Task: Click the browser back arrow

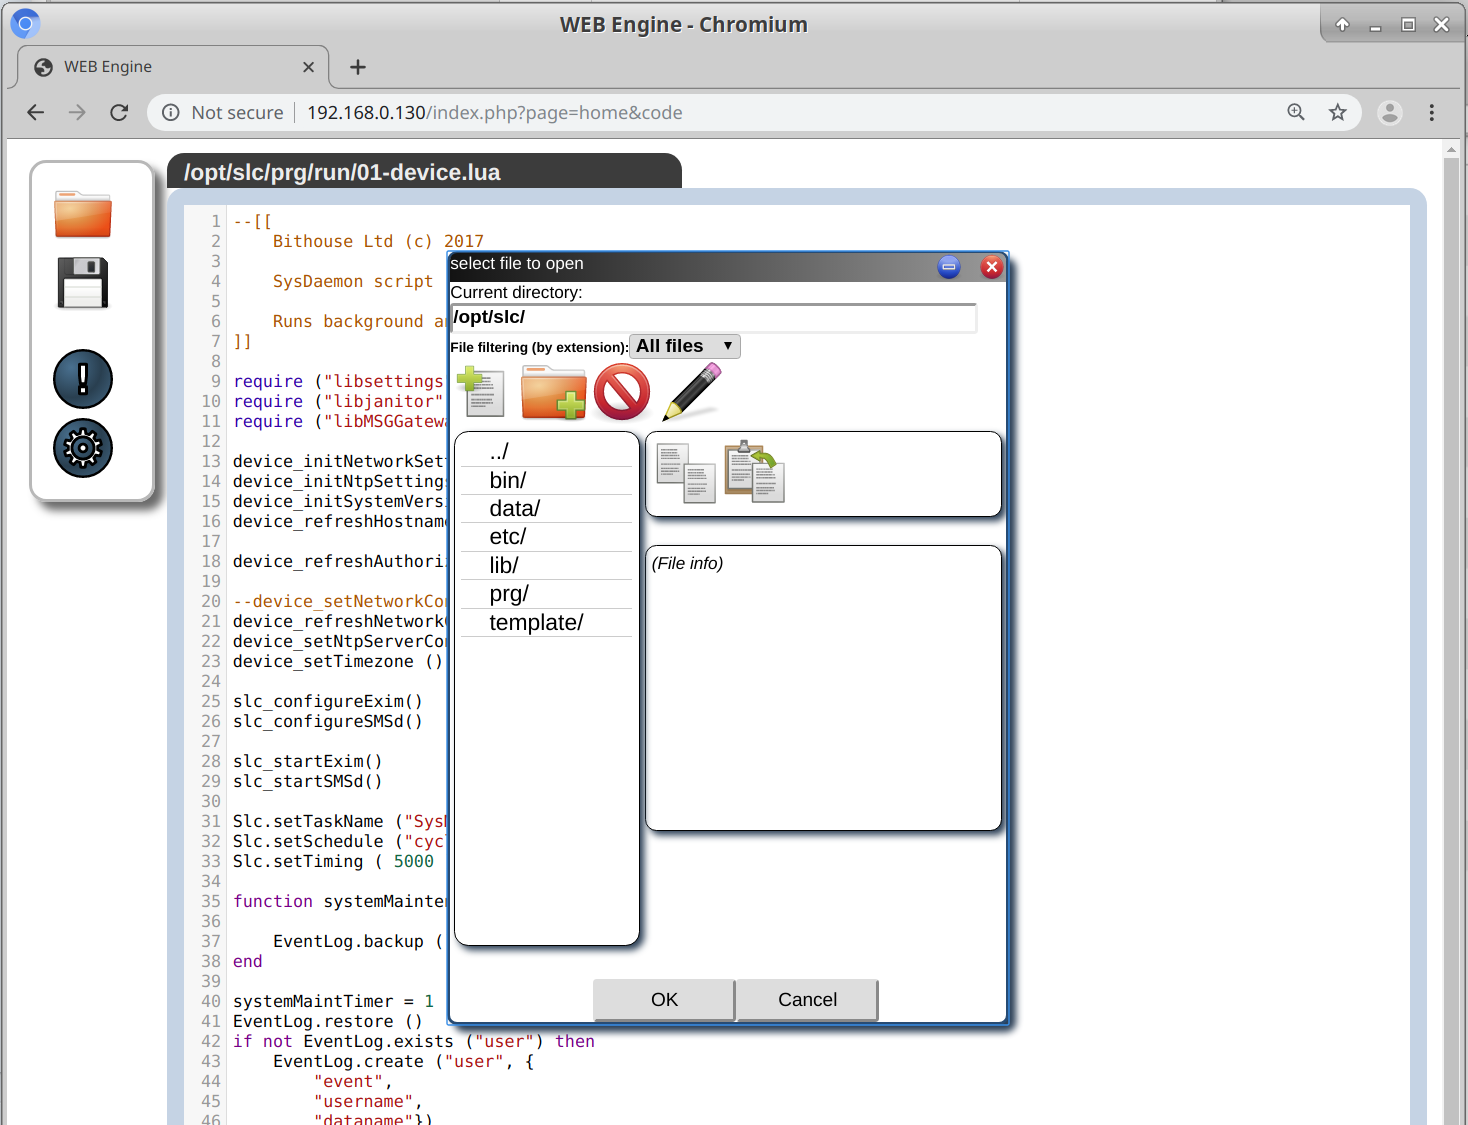Action: 36,113
